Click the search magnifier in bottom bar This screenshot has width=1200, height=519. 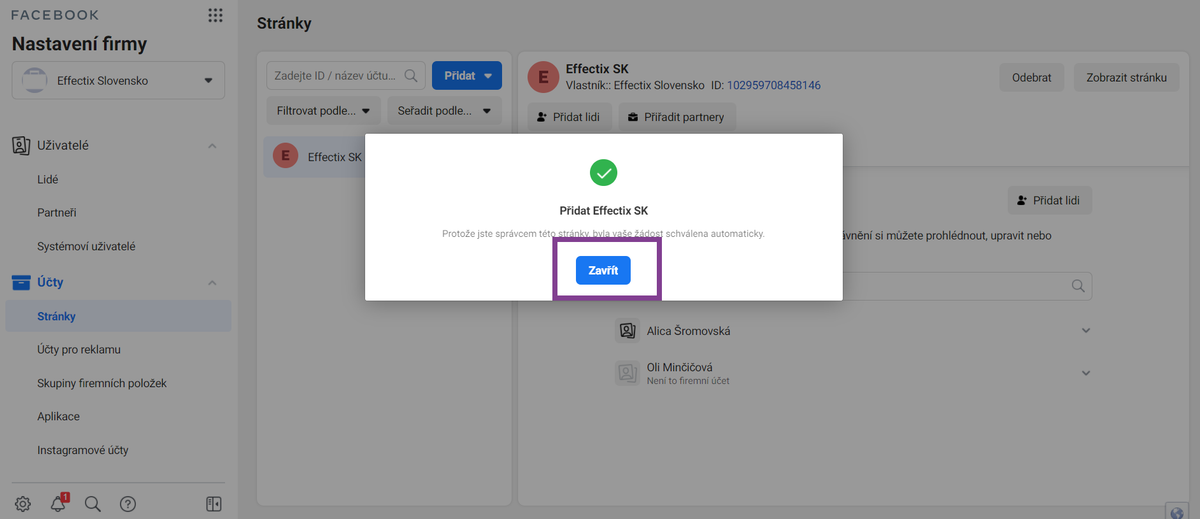[93, 504]
